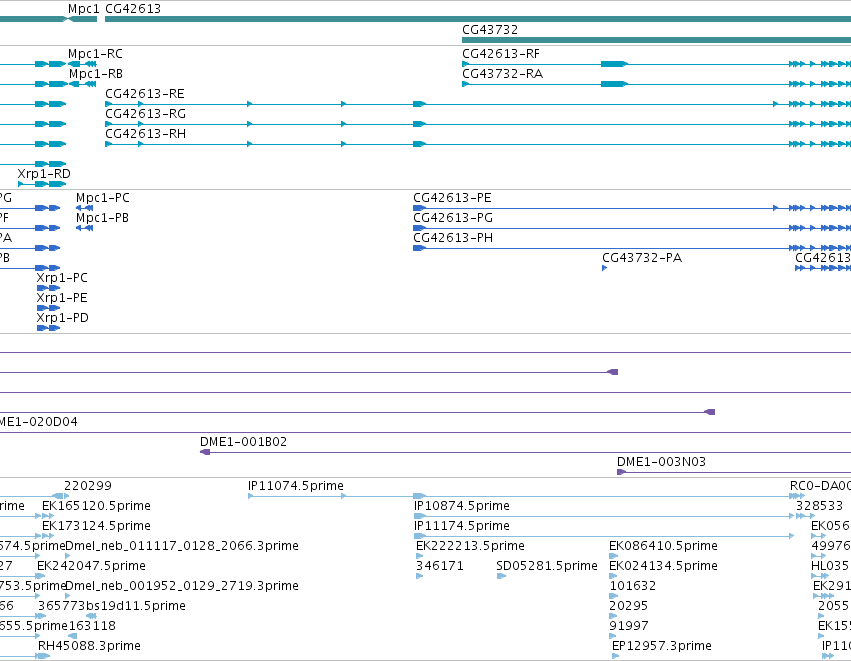Click protein Mpc1-PB label
Image resolution: width=851 pixels, height=661 pixels.
pyautogui.click(x=103, y=218)
